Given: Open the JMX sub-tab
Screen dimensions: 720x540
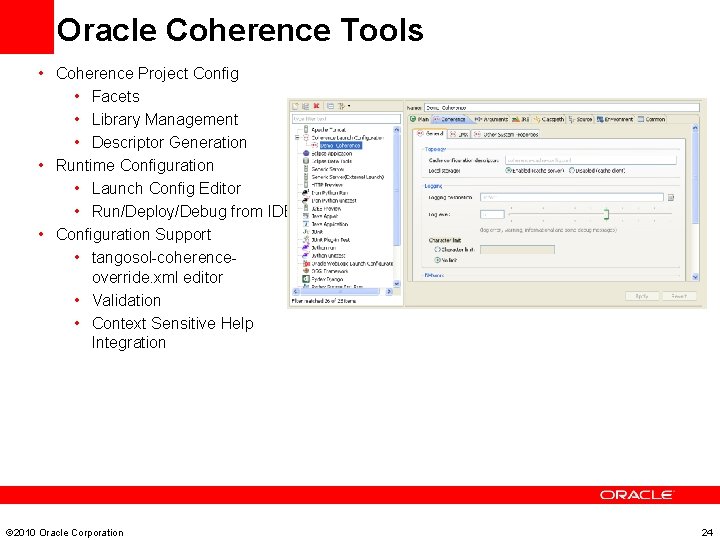Looking at the screenshot, I should tap(459, 135).
